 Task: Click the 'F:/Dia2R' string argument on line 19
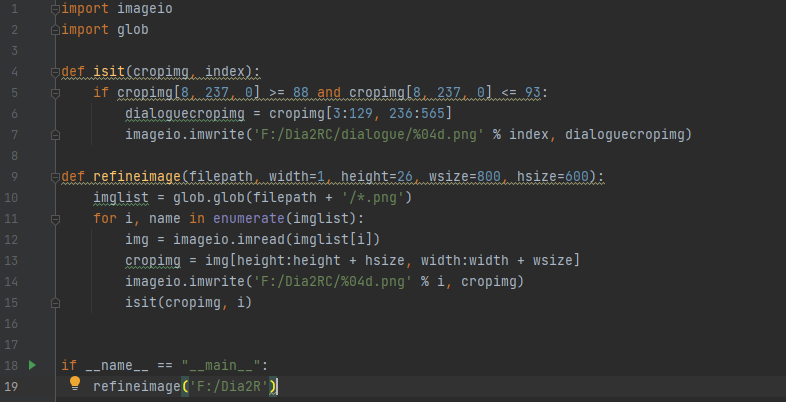coord(229,386)
